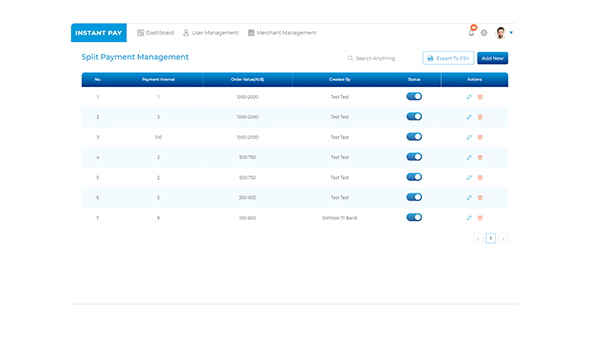The width and height of the screenshot is (590, 360).
Task: Disable status toggle for row 2
Action: pyautogui.click(x=414, y=117)
